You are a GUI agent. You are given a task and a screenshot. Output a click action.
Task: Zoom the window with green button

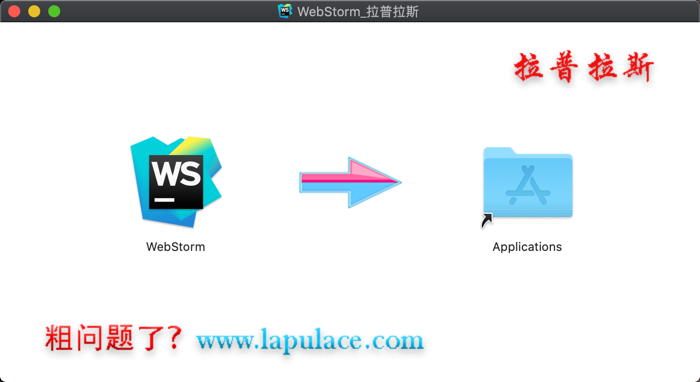pyautogui.click(x=54, y=11)
